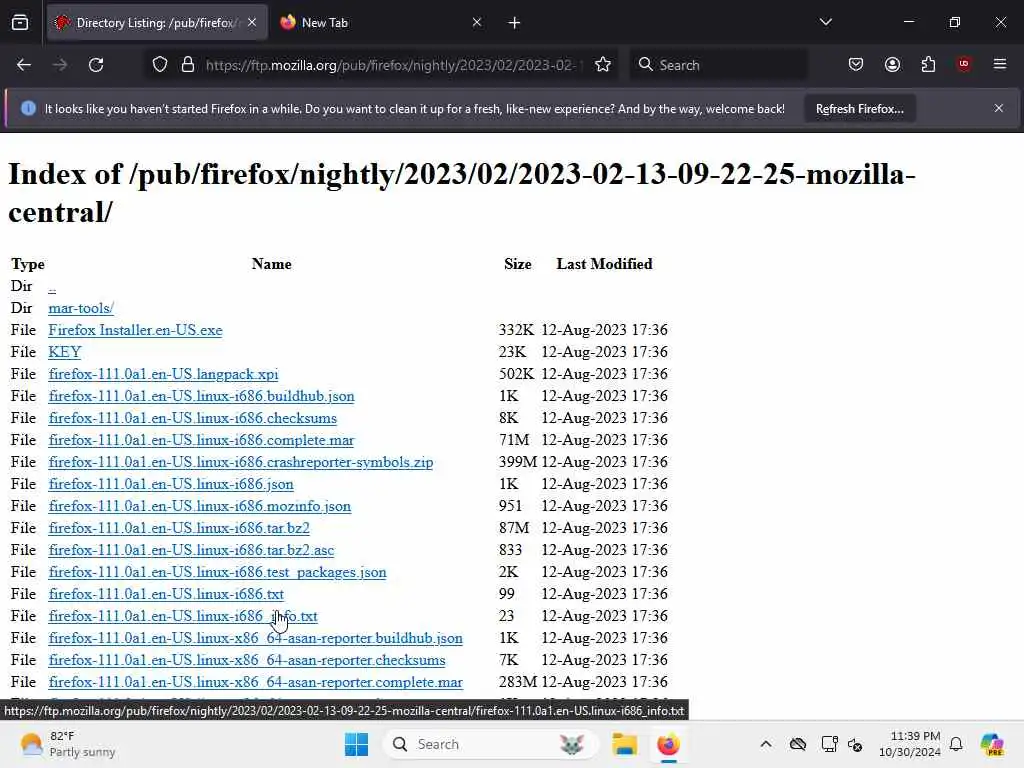Download Firefox Installer.en-US.exe
The width and height of the screenshot is (1024, 768).
tap(135, 330)
